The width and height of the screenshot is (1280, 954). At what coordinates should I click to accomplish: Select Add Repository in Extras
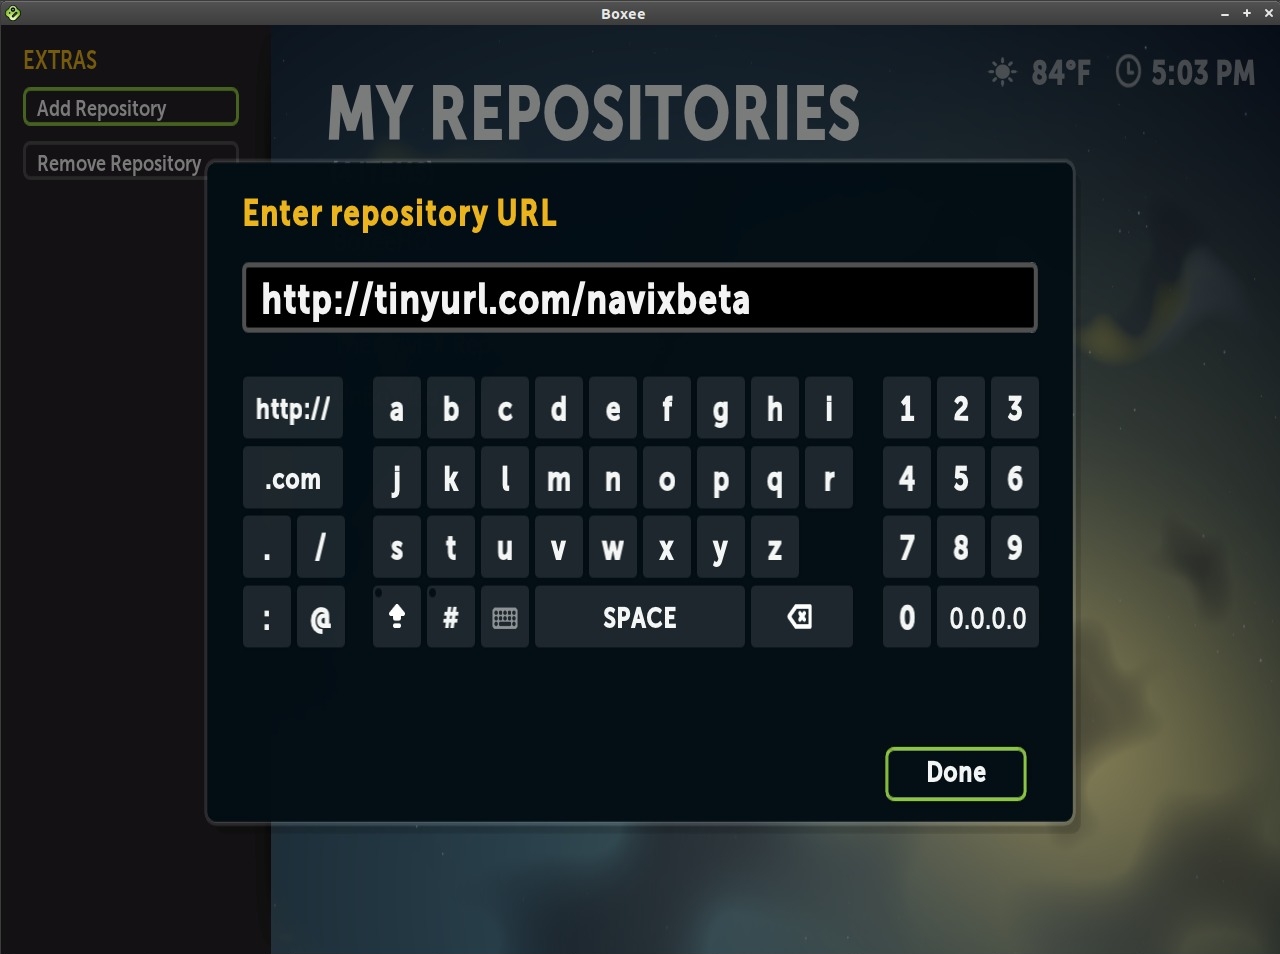131,107
